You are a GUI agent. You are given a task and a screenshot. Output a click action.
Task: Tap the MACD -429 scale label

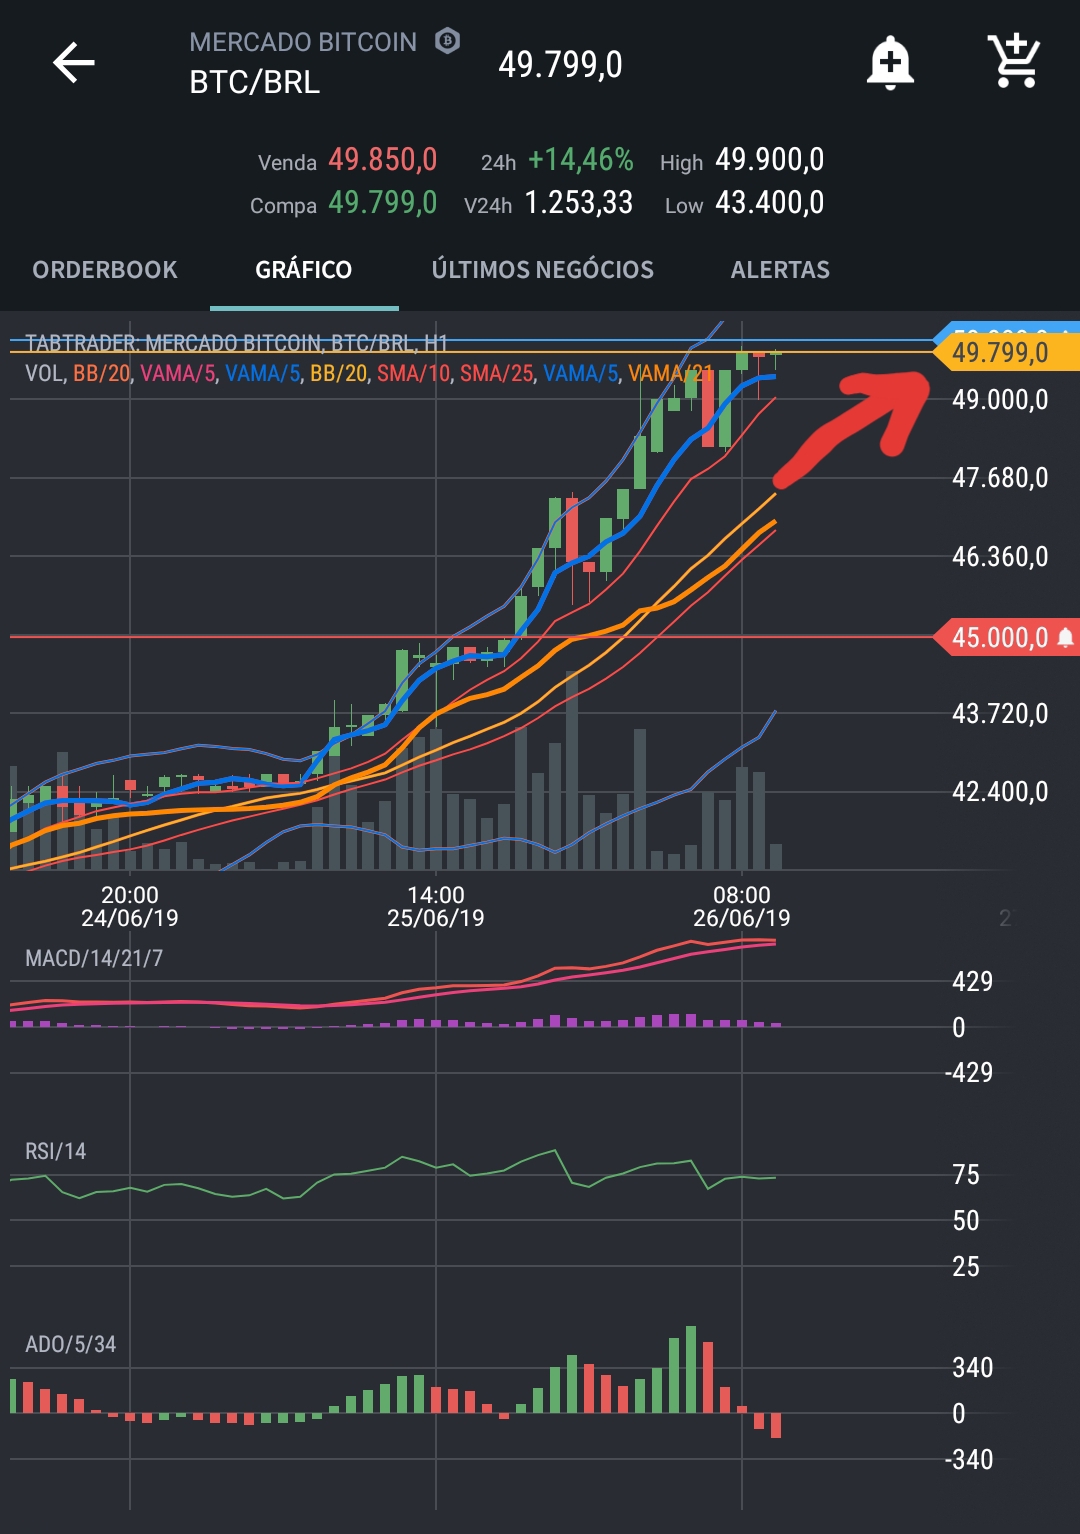[969, 1073]
